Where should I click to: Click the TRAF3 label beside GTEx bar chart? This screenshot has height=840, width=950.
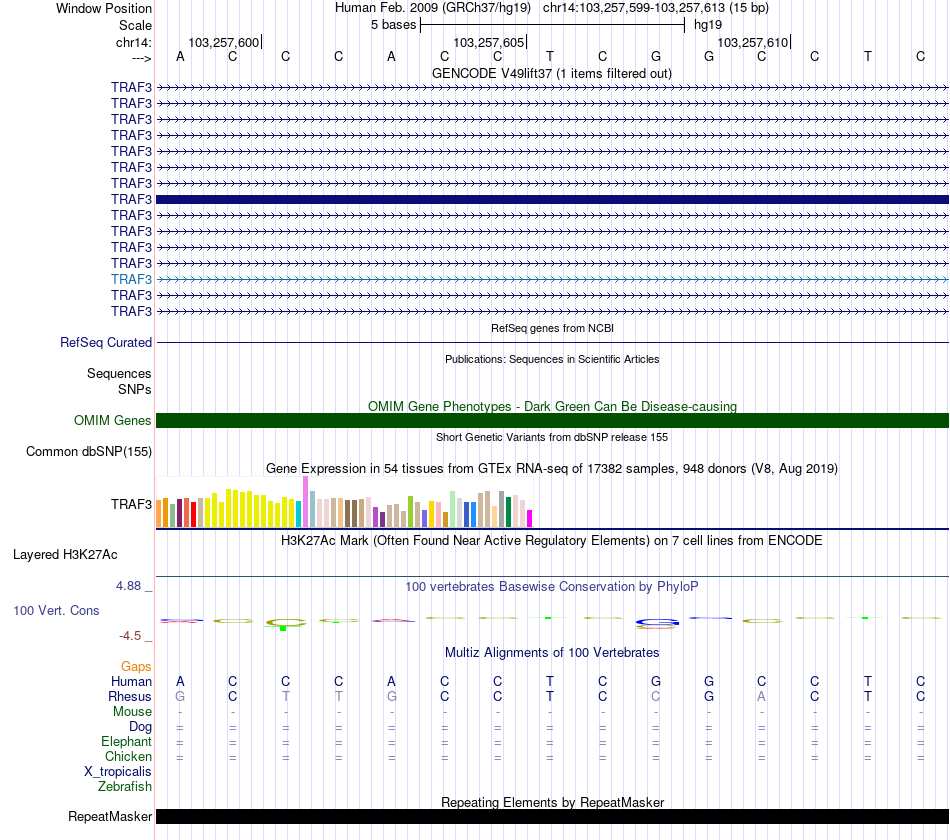(131, 504)
